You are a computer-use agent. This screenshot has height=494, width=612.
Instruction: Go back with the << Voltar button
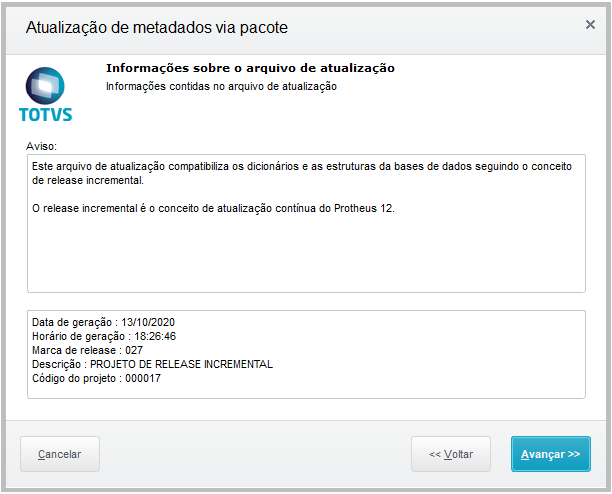(450, 454)
